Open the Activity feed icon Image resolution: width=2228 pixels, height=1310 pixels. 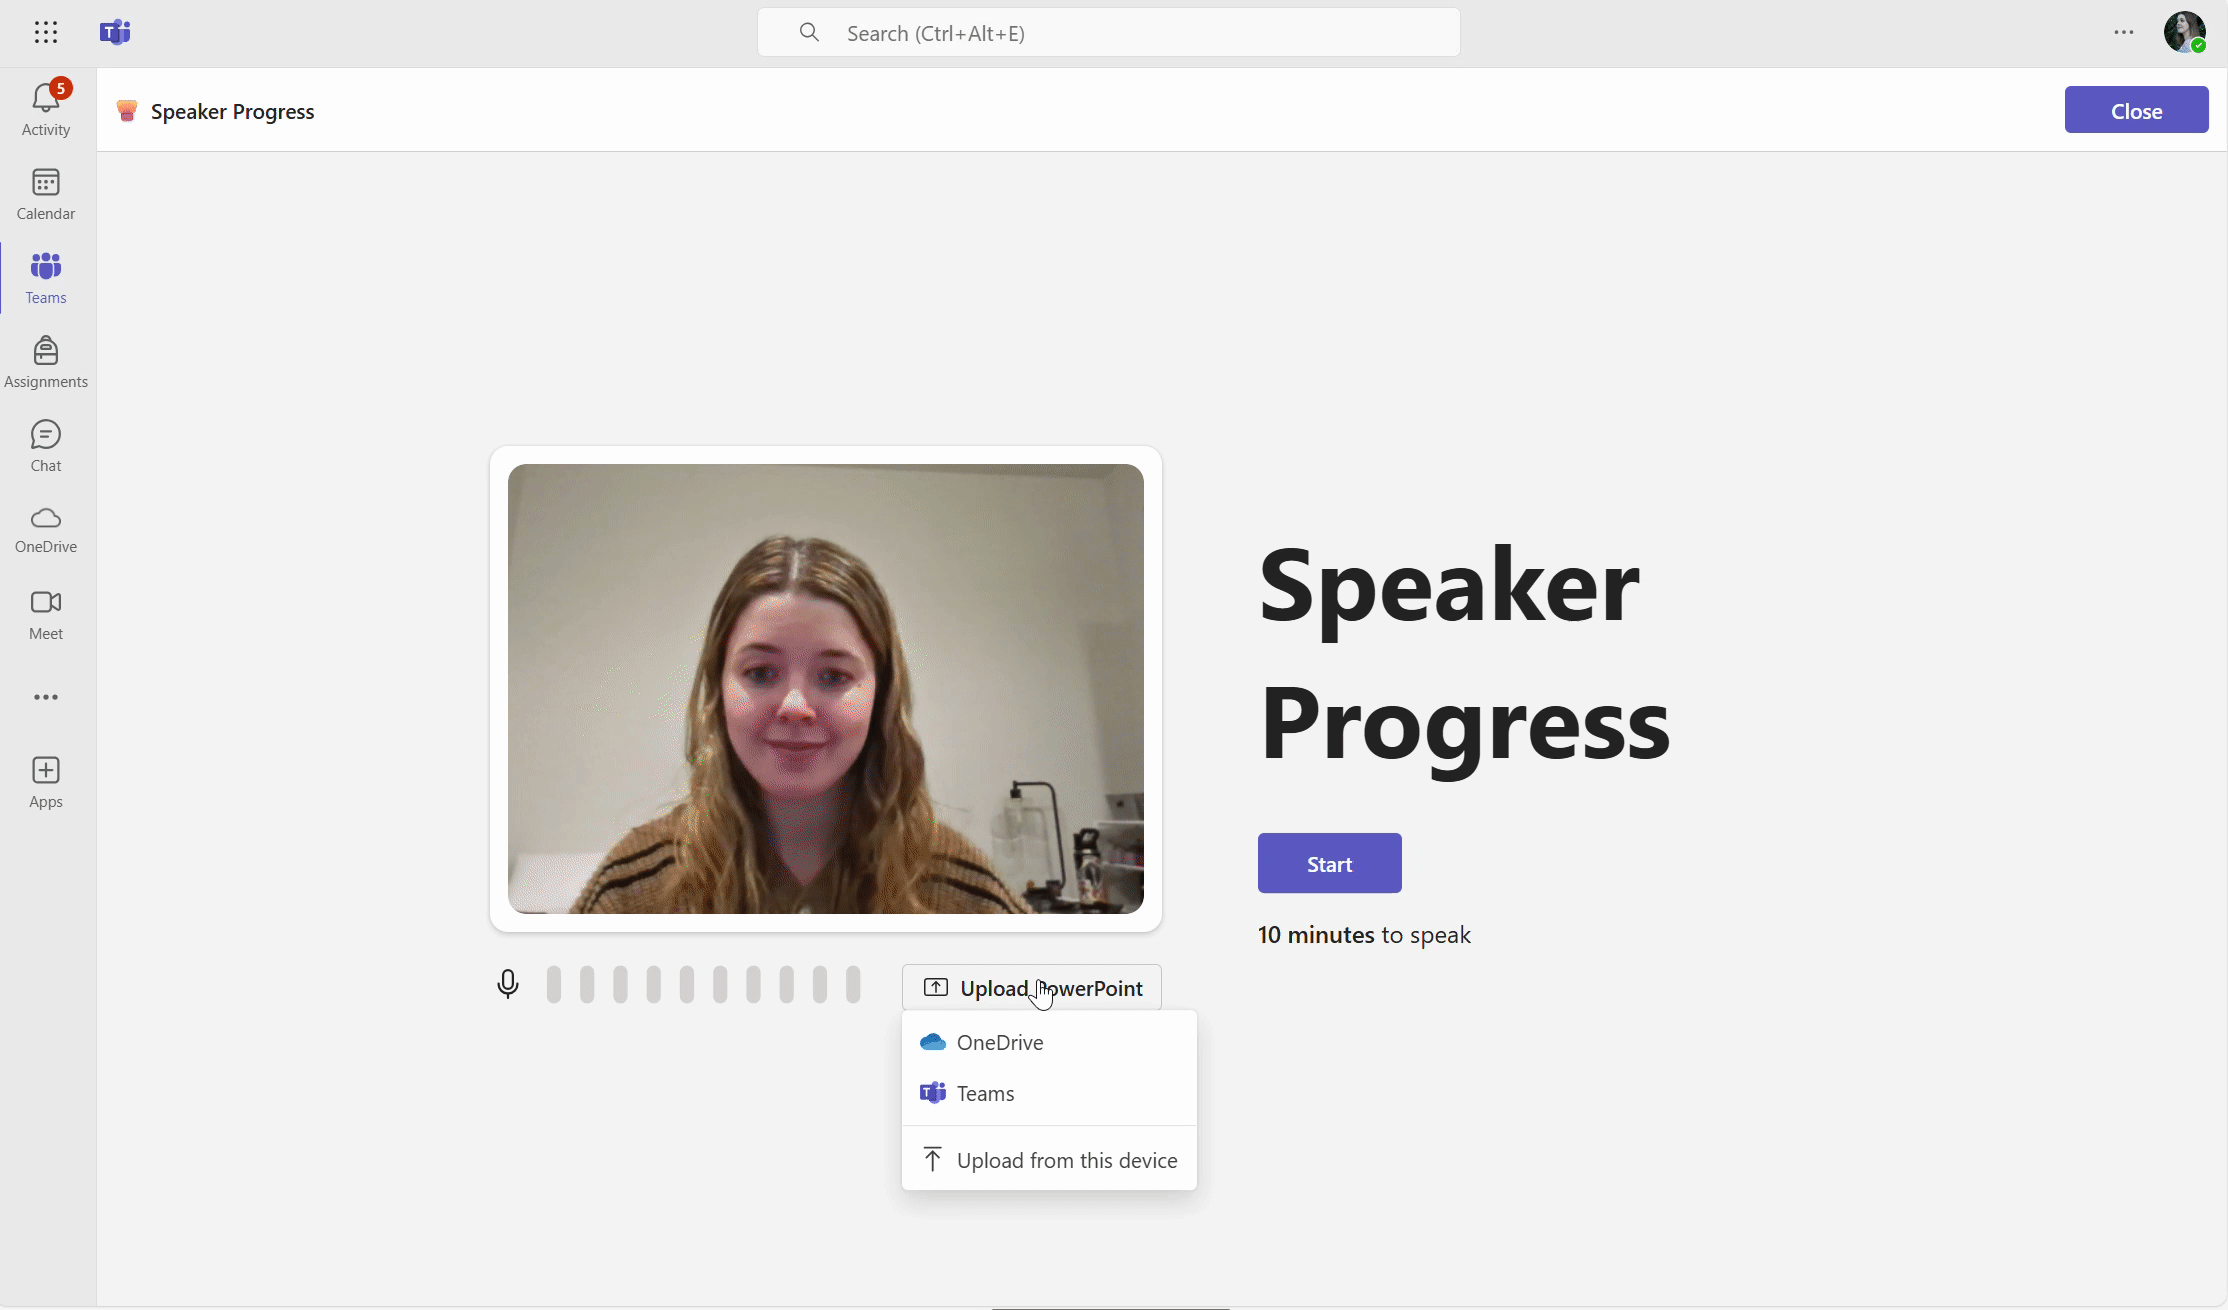[x=46, y=108]
